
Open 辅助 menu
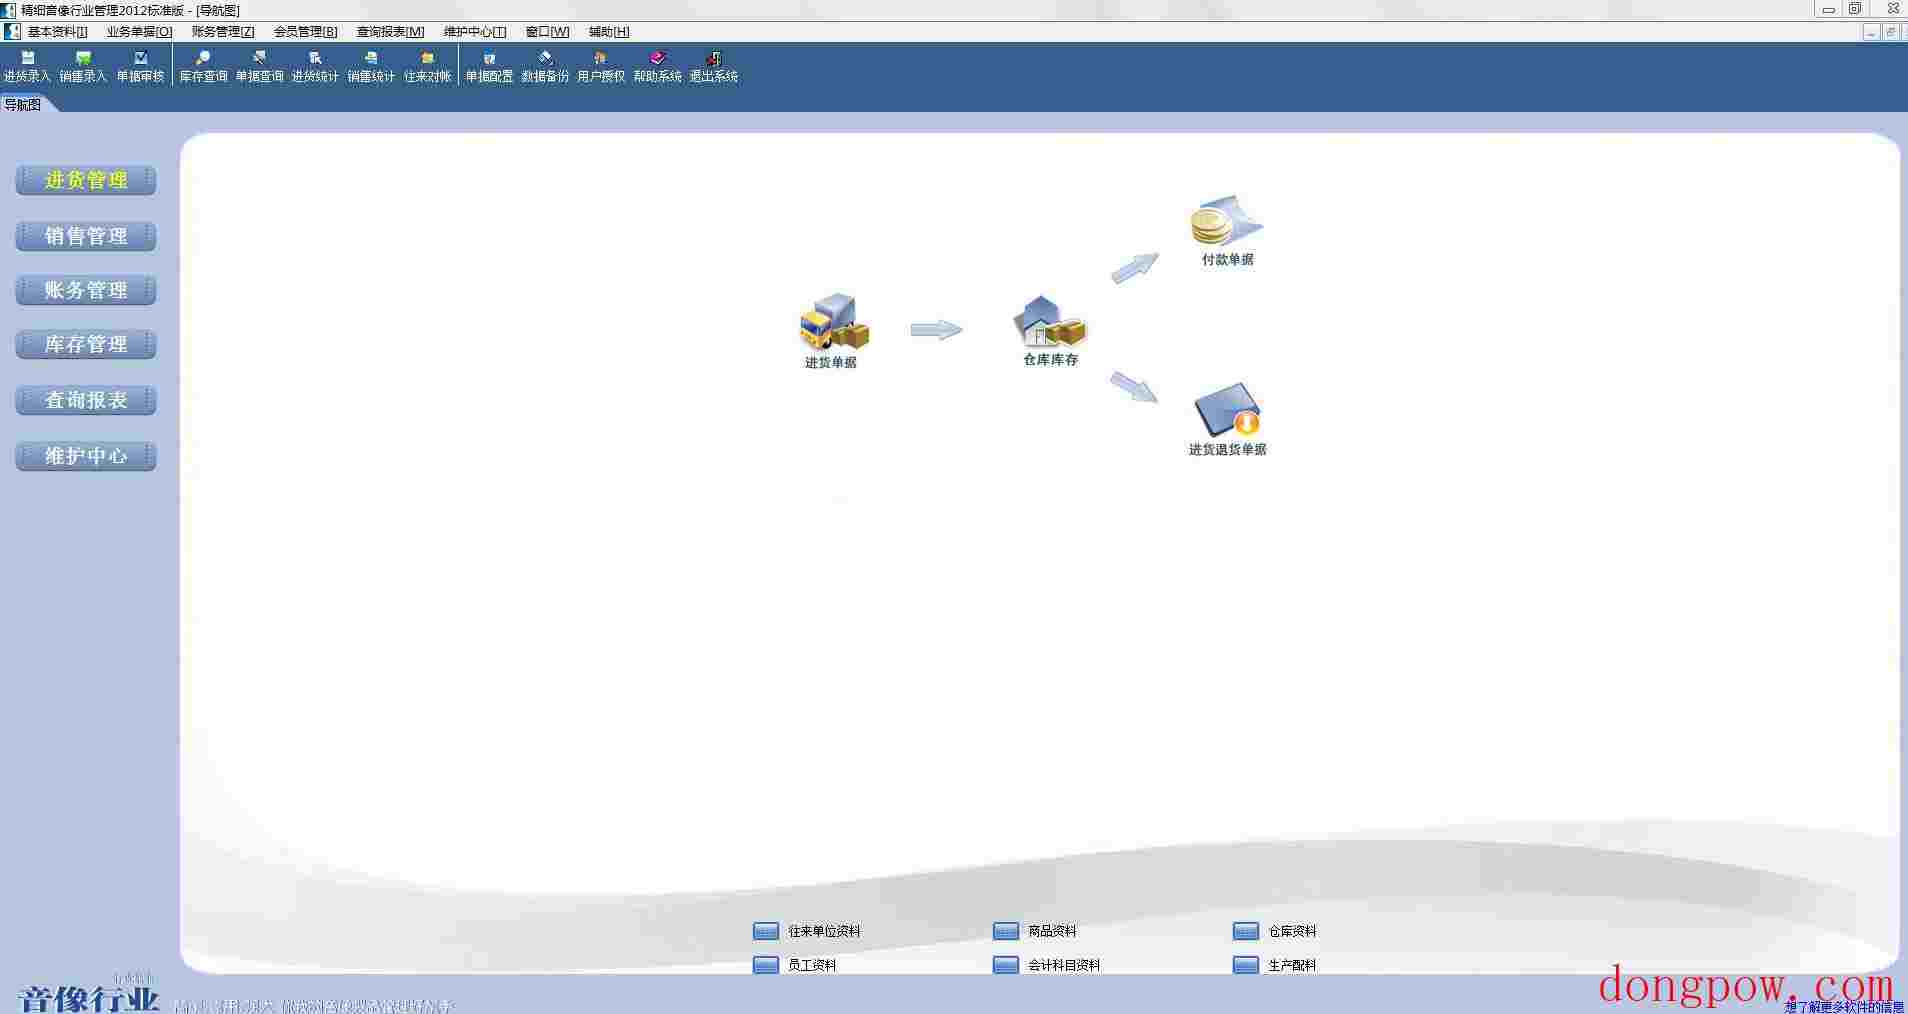[609, 32]
